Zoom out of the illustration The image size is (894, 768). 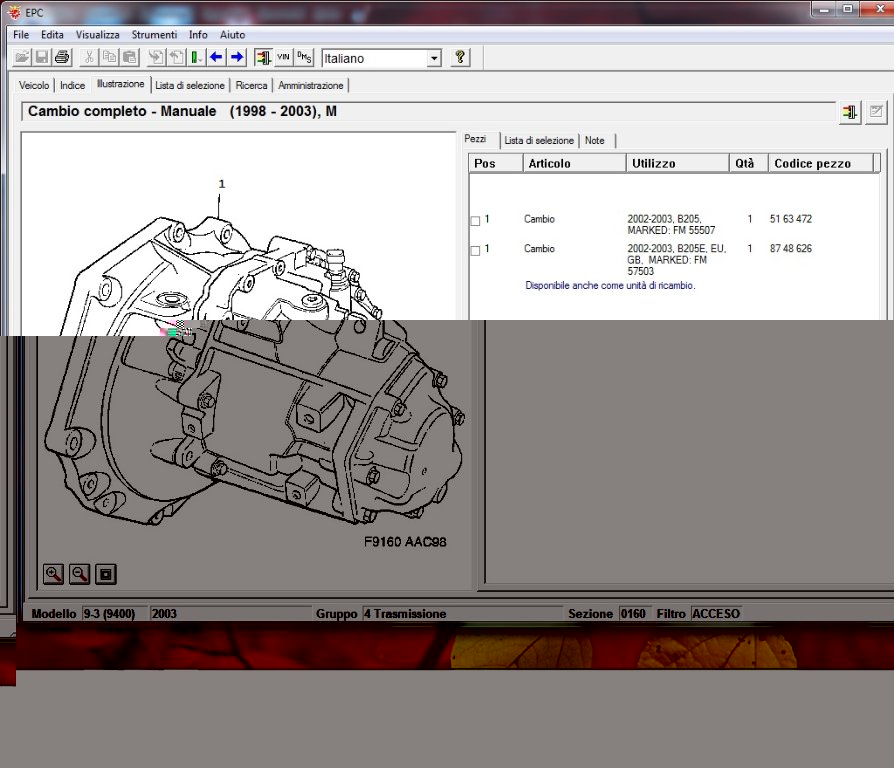pos(79,574)
